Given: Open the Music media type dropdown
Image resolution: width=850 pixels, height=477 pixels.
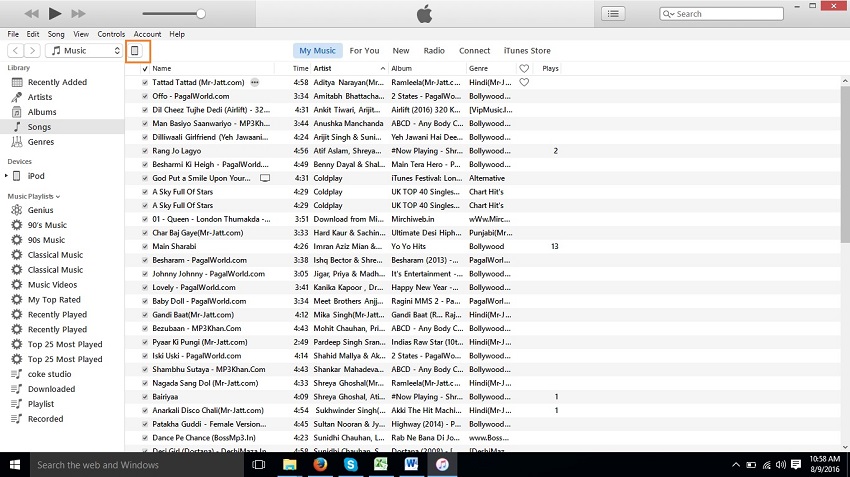Looking at the screenshot, I should pyautogui.click(x=85, y=50).
